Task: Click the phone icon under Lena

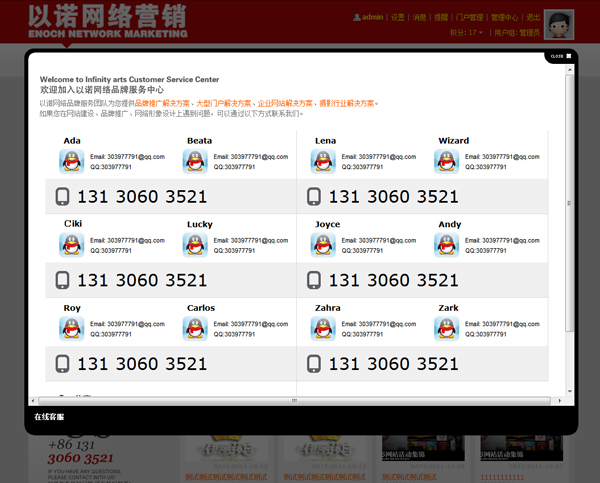Action: click(x=314, y=196)
